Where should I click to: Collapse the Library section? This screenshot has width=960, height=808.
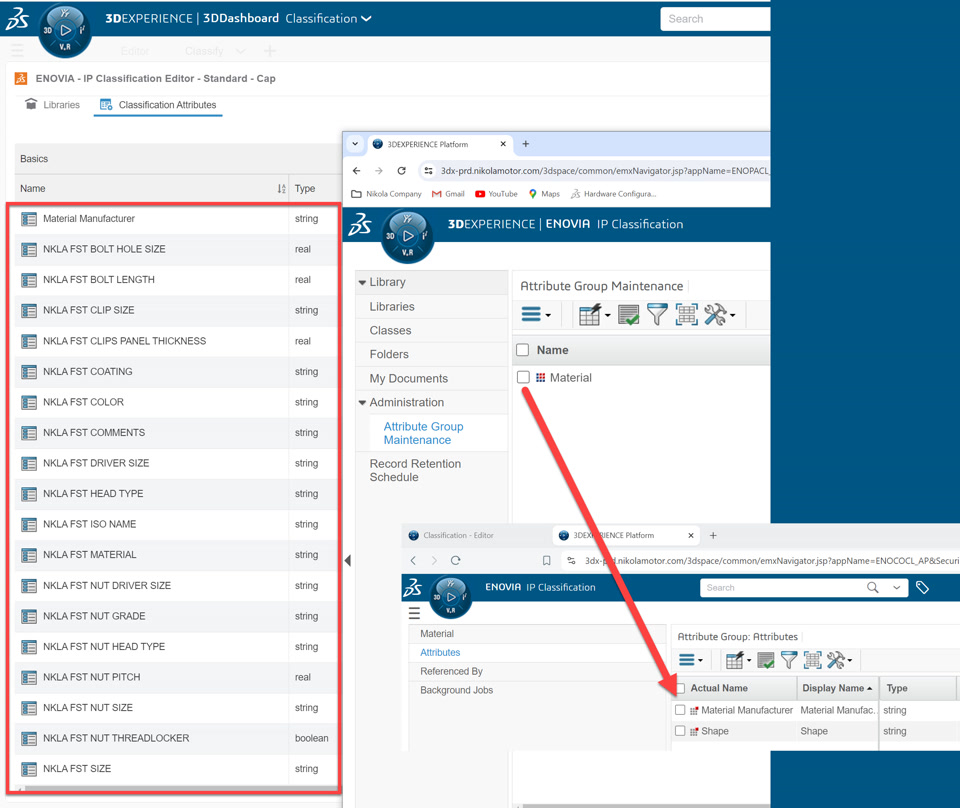pos(362,283)
